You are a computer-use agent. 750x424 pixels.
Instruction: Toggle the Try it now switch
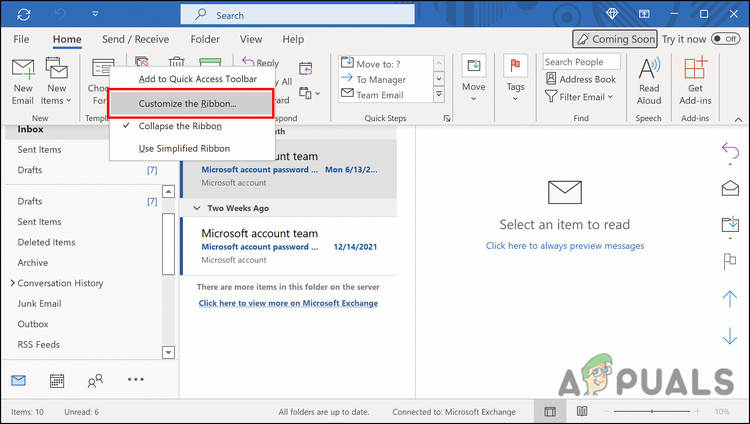(x=726, y=39)
